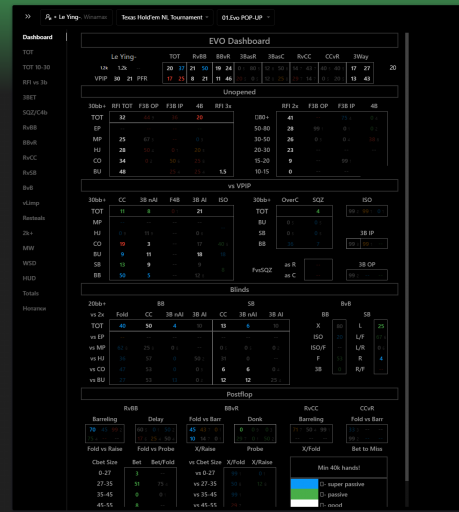This screenshot has height=512, width=459.
Task: Click the Min 40k hands! notice
Action: coord(339,468)
